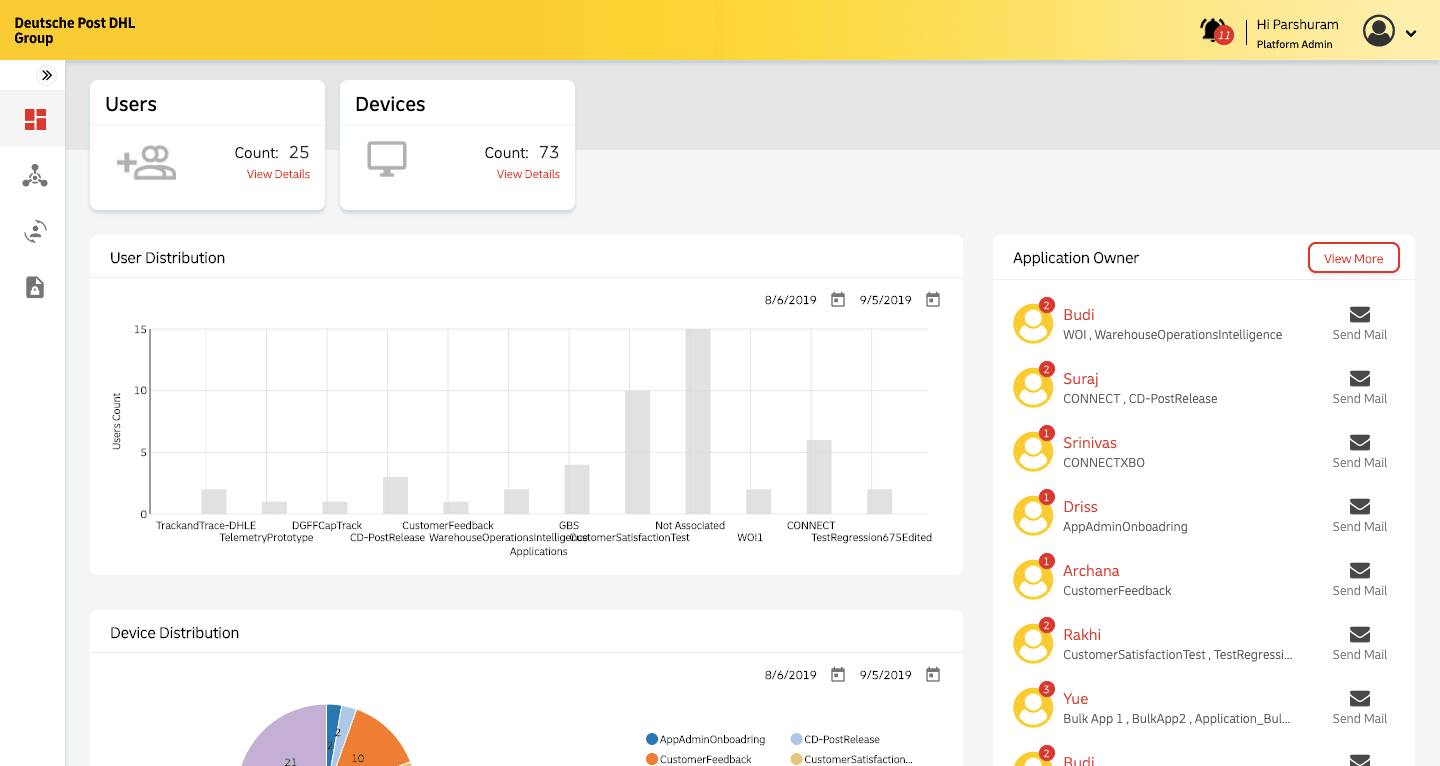1440x766 pixels.
Task: Open Archana application owner name
Action: [1091, 571]
